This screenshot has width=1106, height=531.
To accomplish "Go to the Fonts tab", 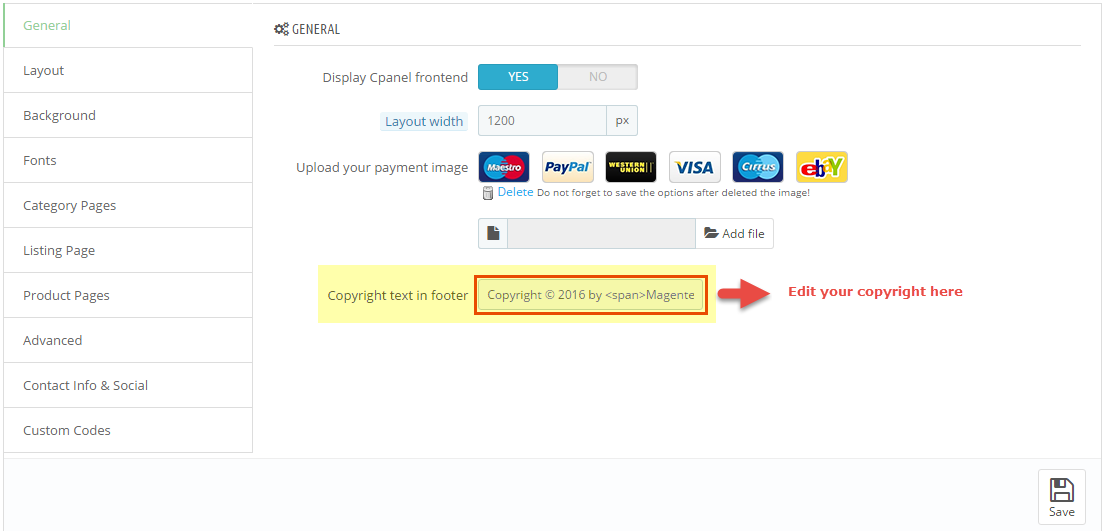I will click(128, 161).
